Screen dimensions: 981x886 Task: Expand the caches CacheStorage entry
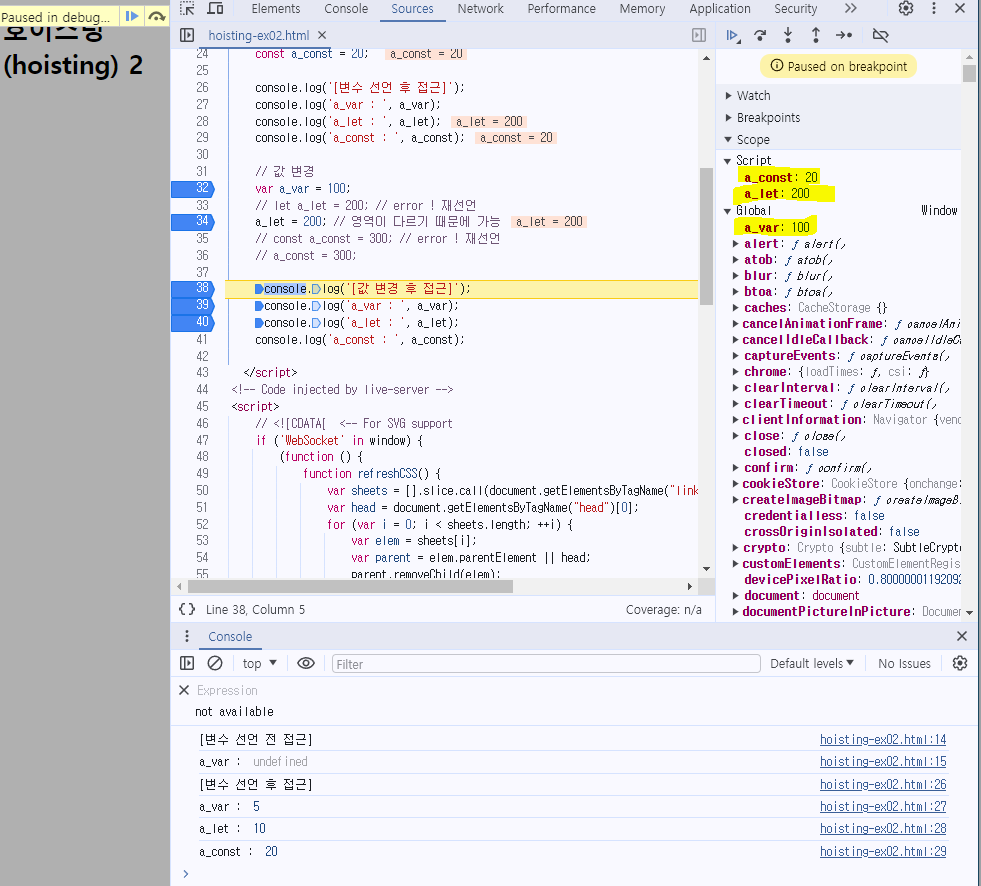tap(736, 308)
